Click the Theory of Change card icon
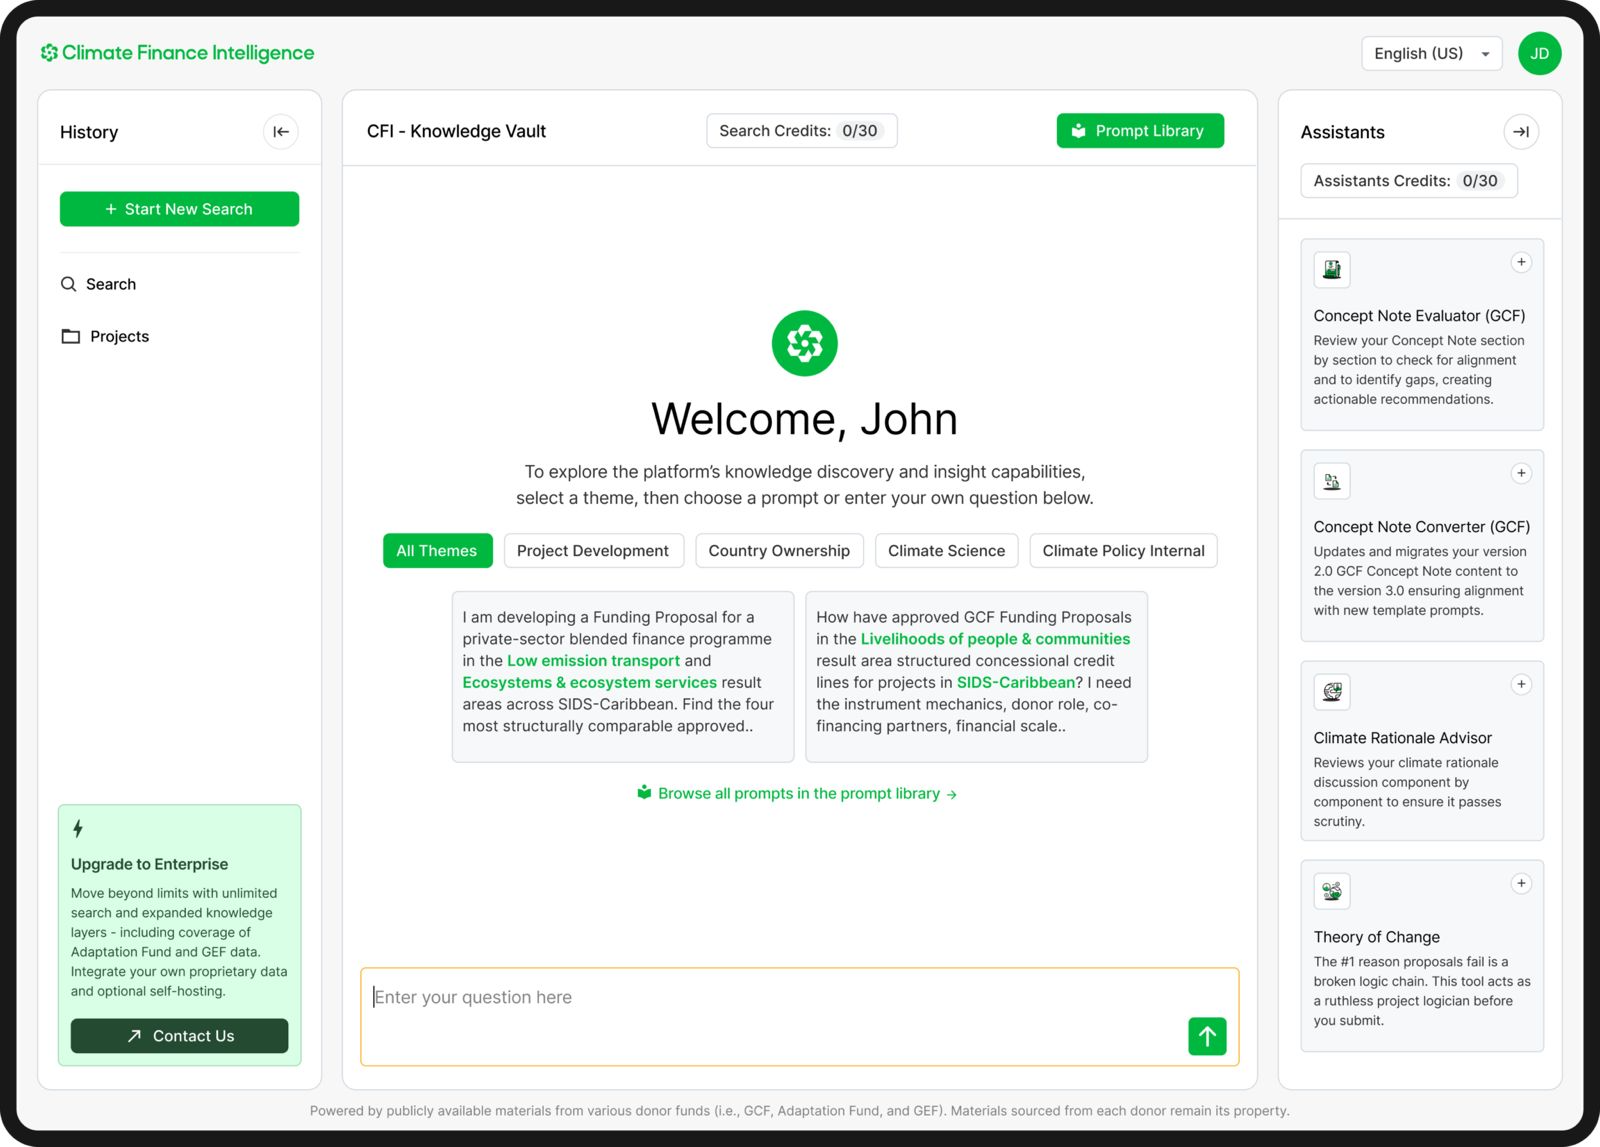1600x1147 pixels. 1332,891
